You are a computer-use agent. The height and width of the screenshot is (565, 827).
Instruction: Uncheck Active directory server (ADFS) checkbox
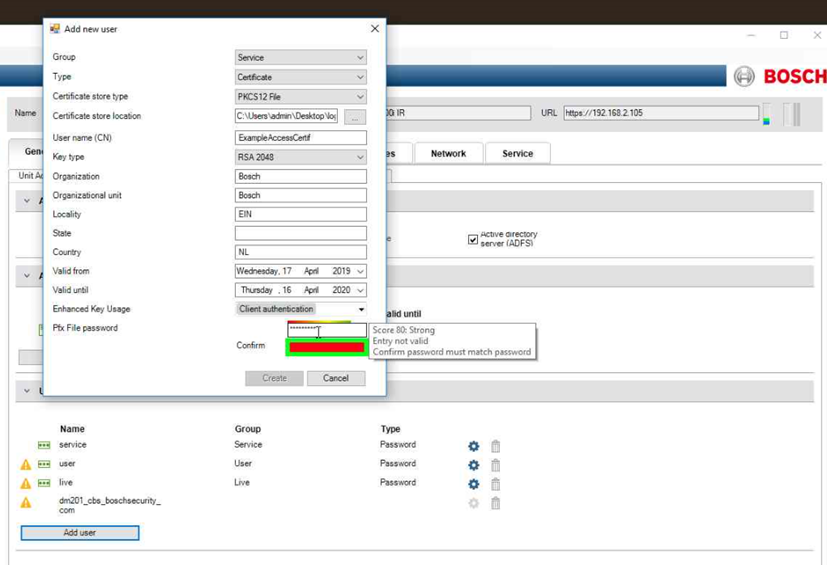pyautogui.click(x=473, y=239)
